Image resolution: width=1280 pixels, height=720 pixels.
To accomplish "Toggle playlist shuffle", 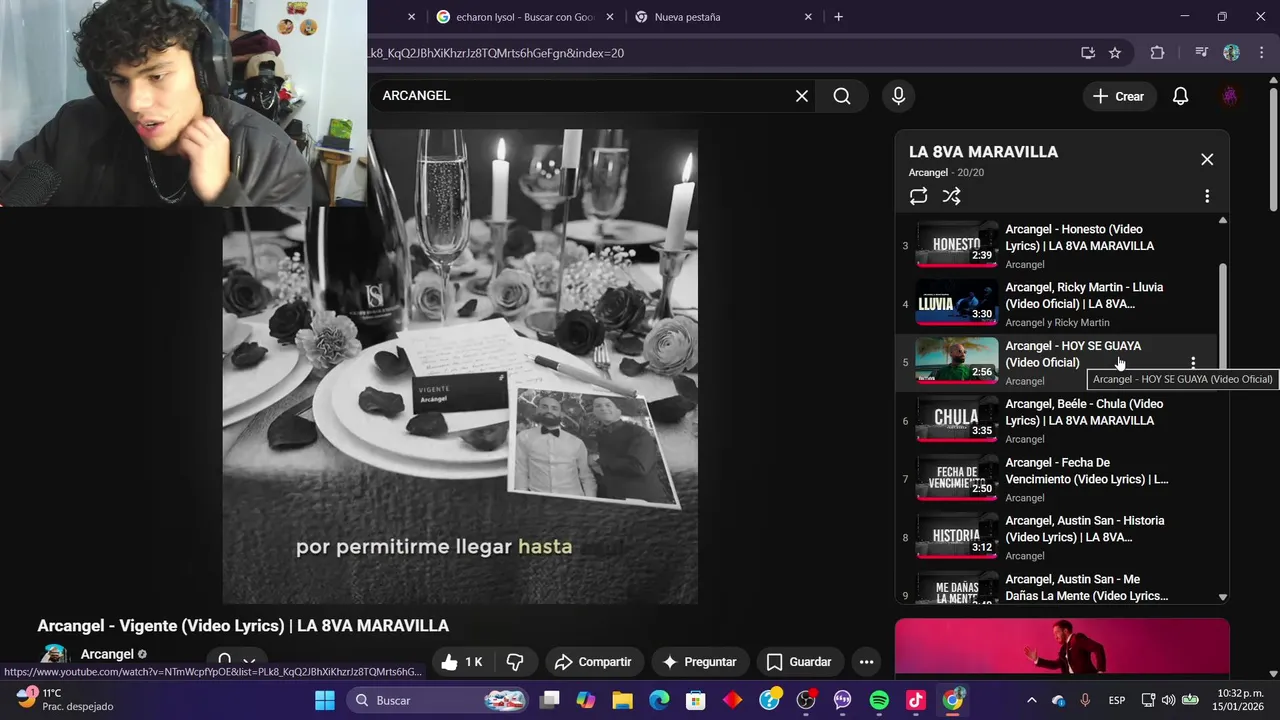I will click(x=951, y=196).
